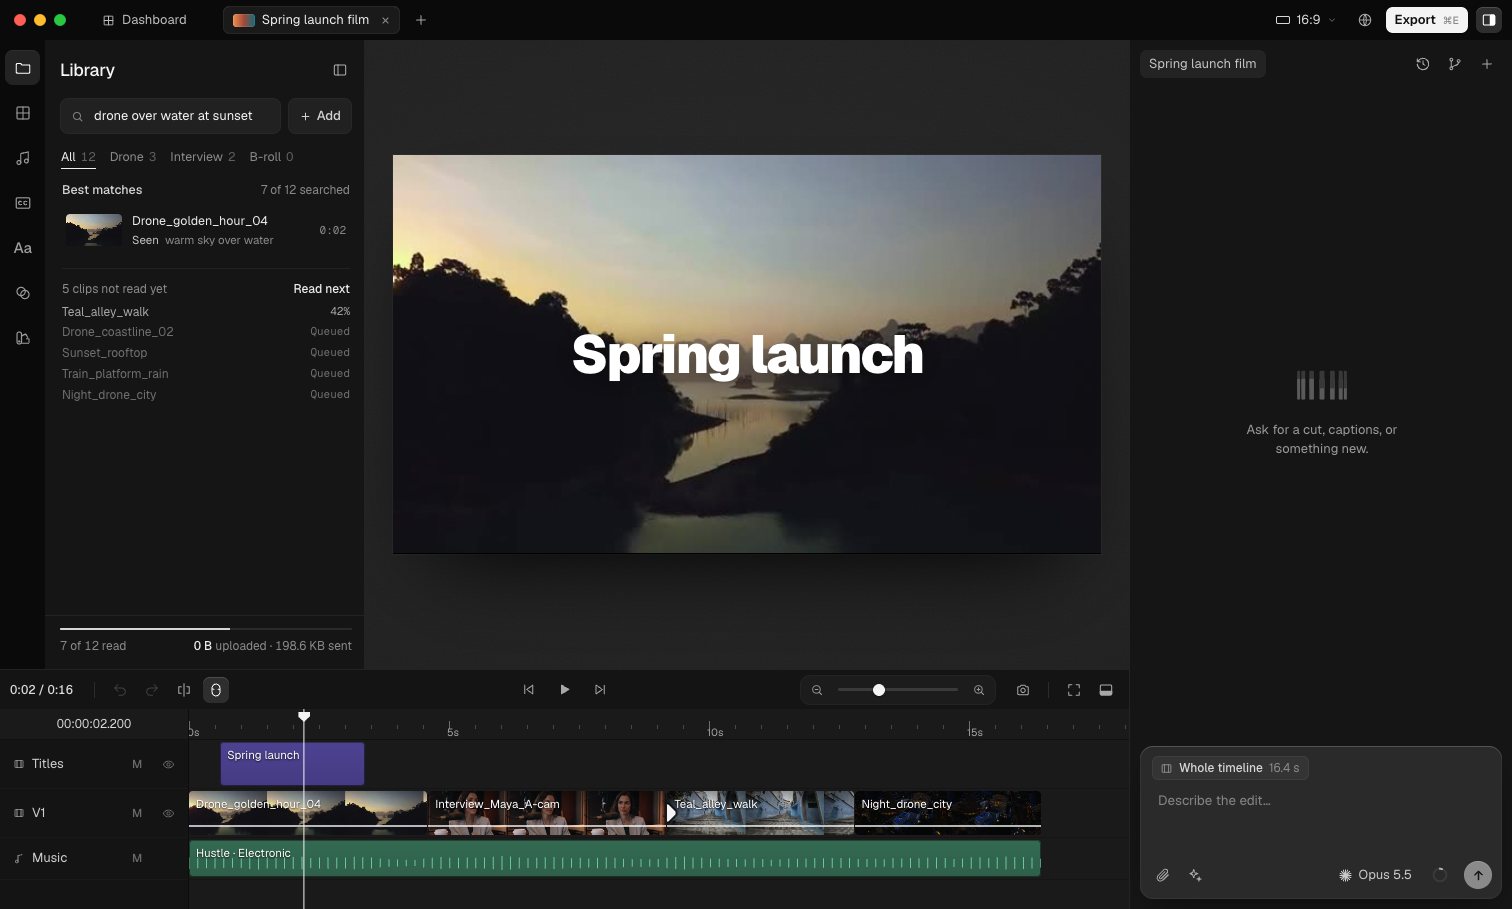1512x909 pixels.
Task: Start a new chat with plus icon
Action: coord(1487,64)
